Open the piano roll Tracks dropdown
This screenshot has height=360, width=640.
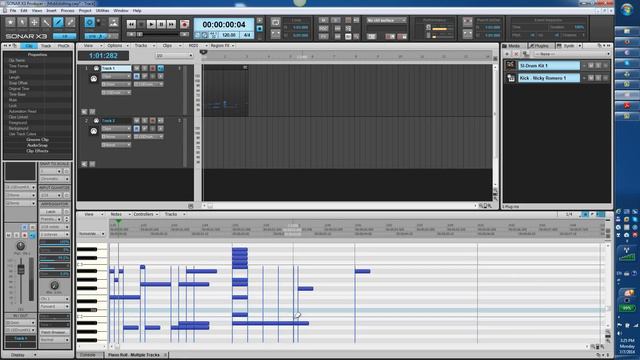[174, 214]
